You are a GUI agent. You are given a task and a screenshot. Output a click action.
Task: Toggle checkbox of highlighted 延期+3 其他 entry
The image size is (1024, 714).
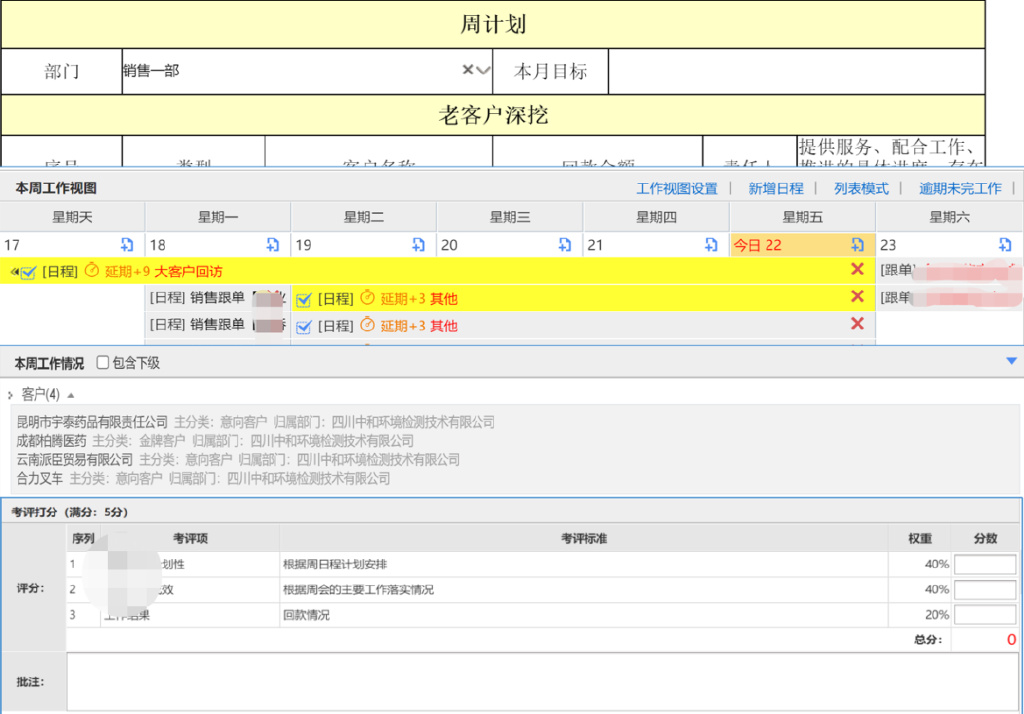[x=305, y=299]
